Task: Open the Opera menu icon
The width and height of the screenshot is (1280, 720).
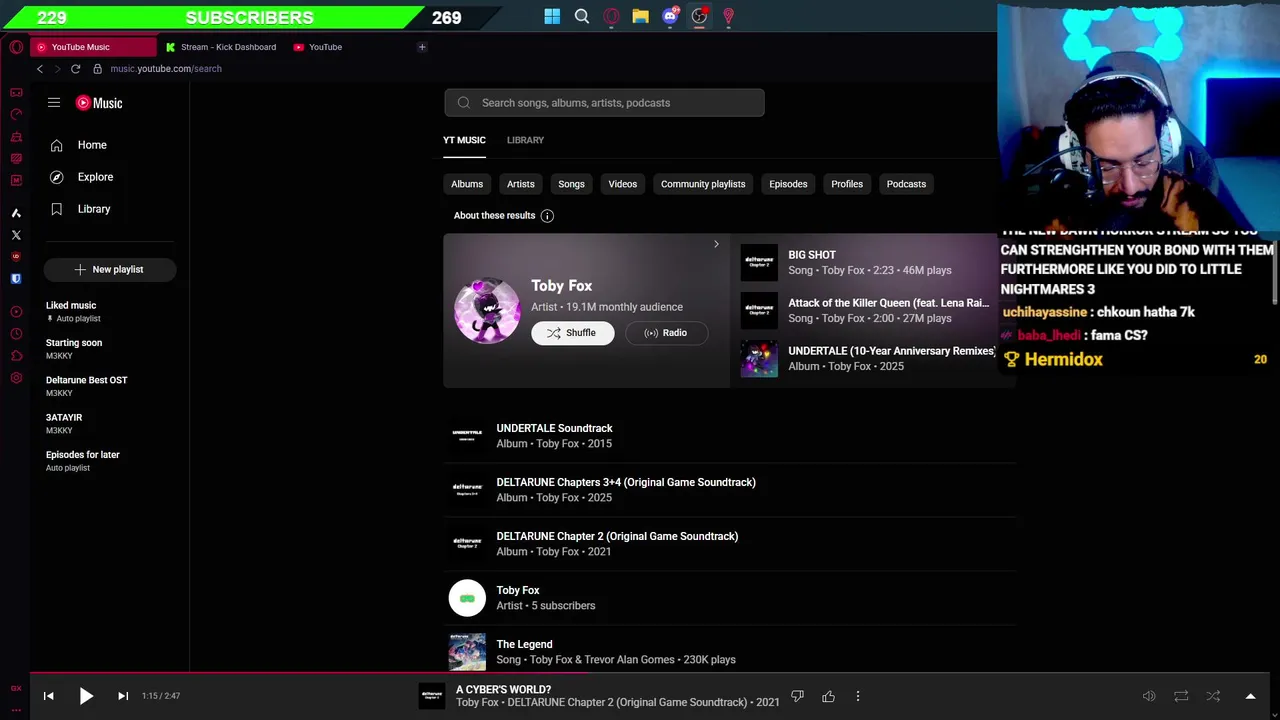Action: click(16, 47)
